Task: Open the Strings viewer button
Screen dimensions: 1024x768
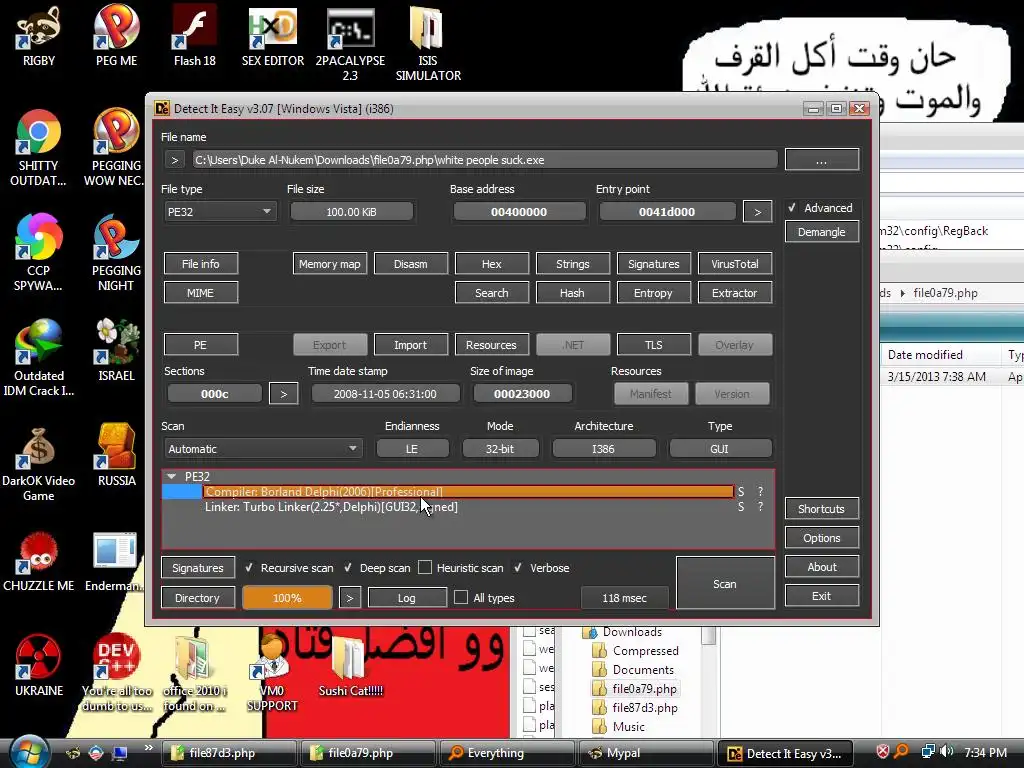Action: (573, 264)
